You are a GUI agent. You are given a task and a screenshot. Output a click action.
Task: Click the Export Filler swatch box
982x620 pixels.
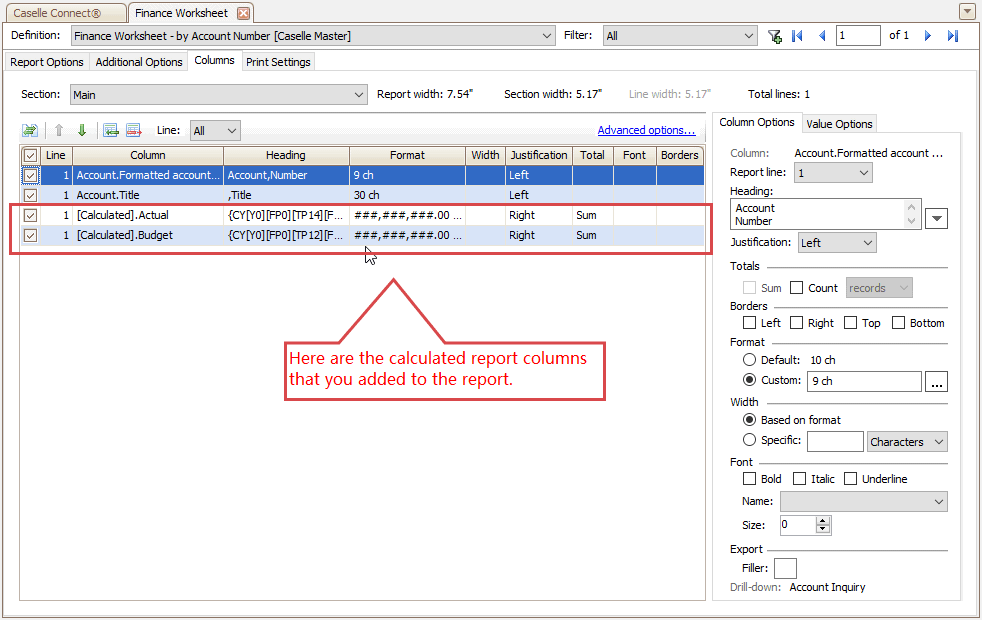[785, 568]
